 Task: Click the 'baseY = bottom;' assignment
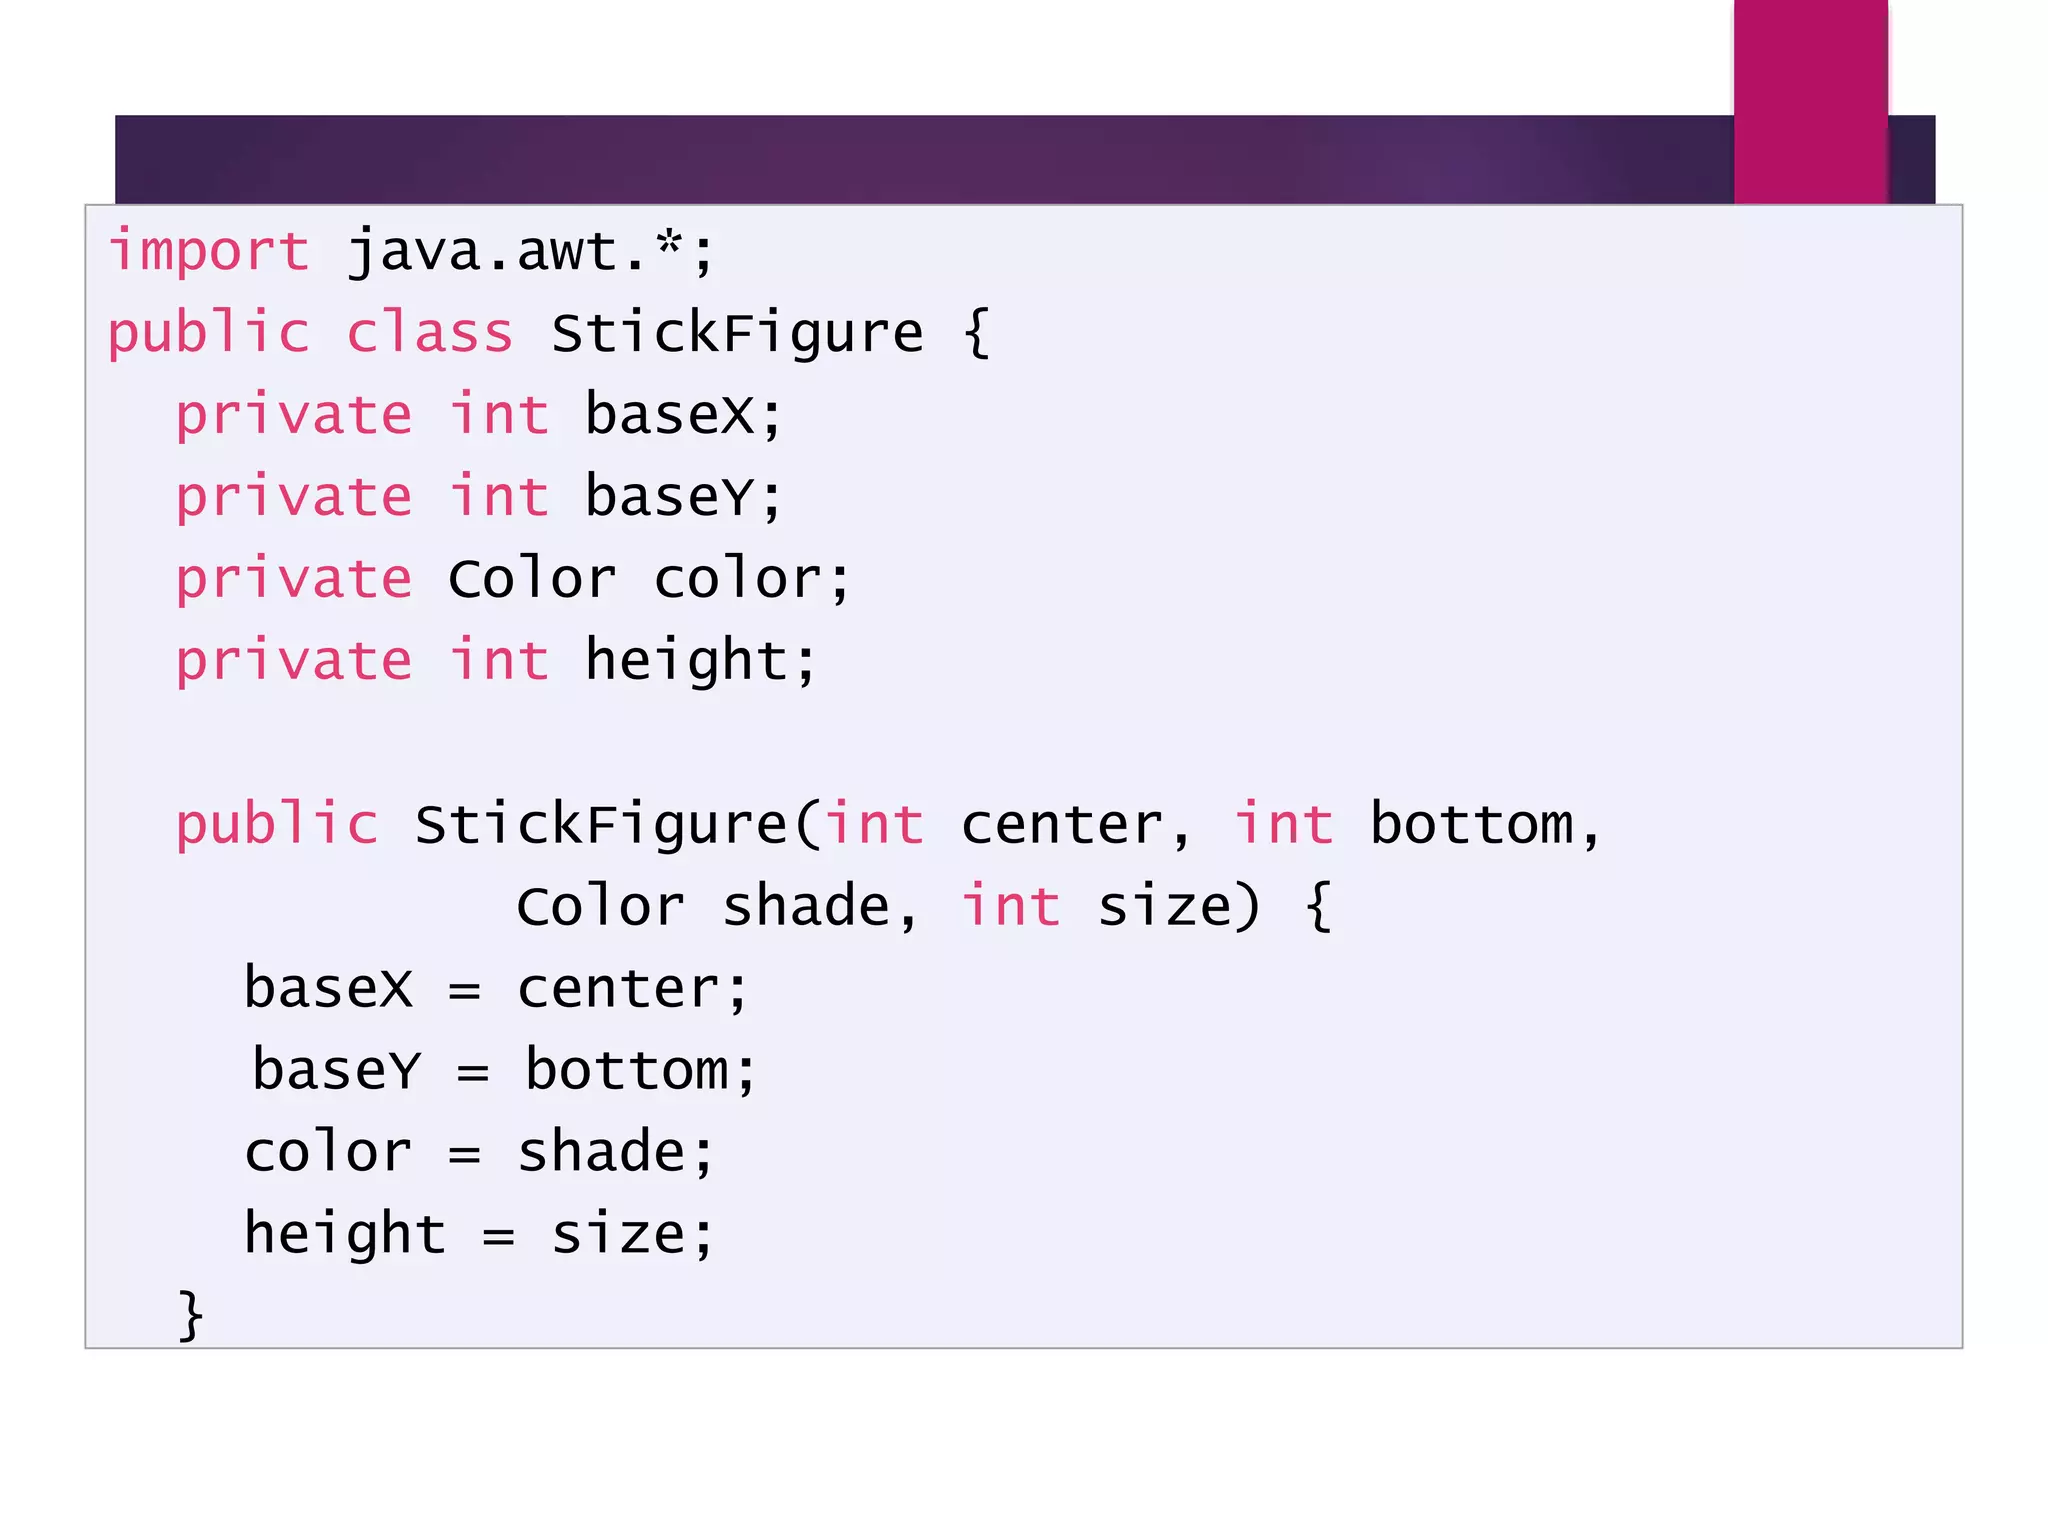[504, 1071]
